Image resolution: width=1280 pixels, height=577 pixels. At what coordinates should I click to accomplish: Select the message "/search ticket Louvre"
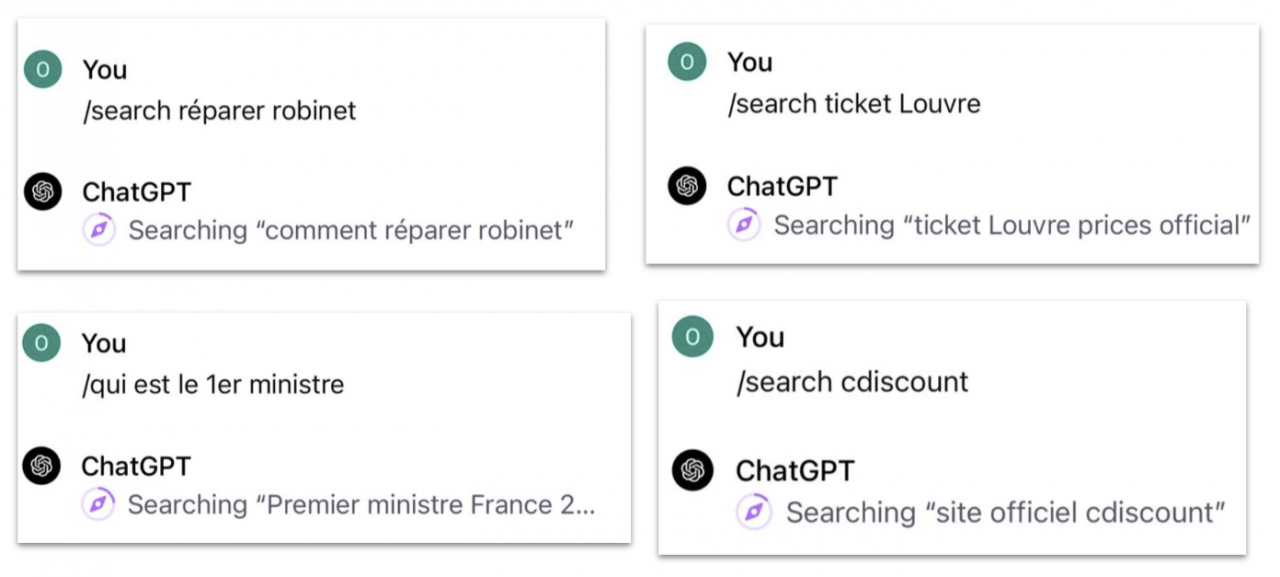click(854, 103)
